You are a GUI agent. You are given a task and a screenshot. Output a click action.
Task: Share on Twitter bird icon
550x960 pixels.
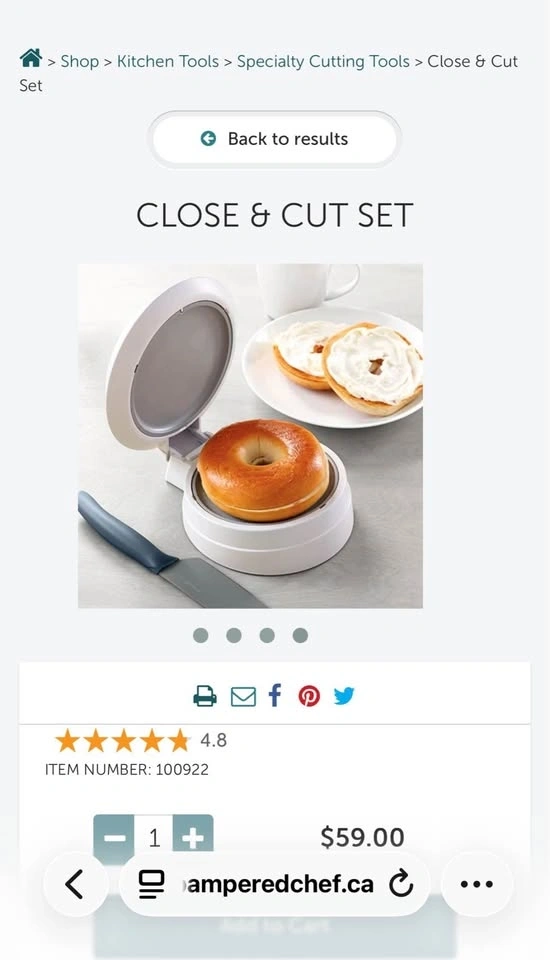click(344, 696)
